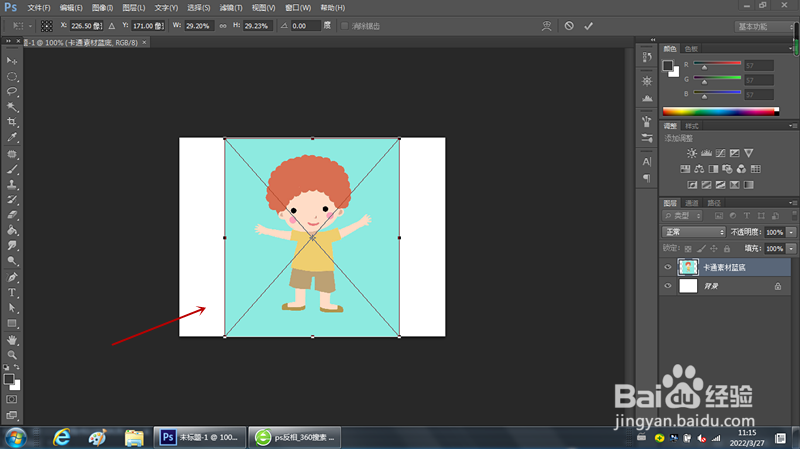
Task: Open the Layers panel flyout menu
Action: pyautogui.click(x=791, y=203)
